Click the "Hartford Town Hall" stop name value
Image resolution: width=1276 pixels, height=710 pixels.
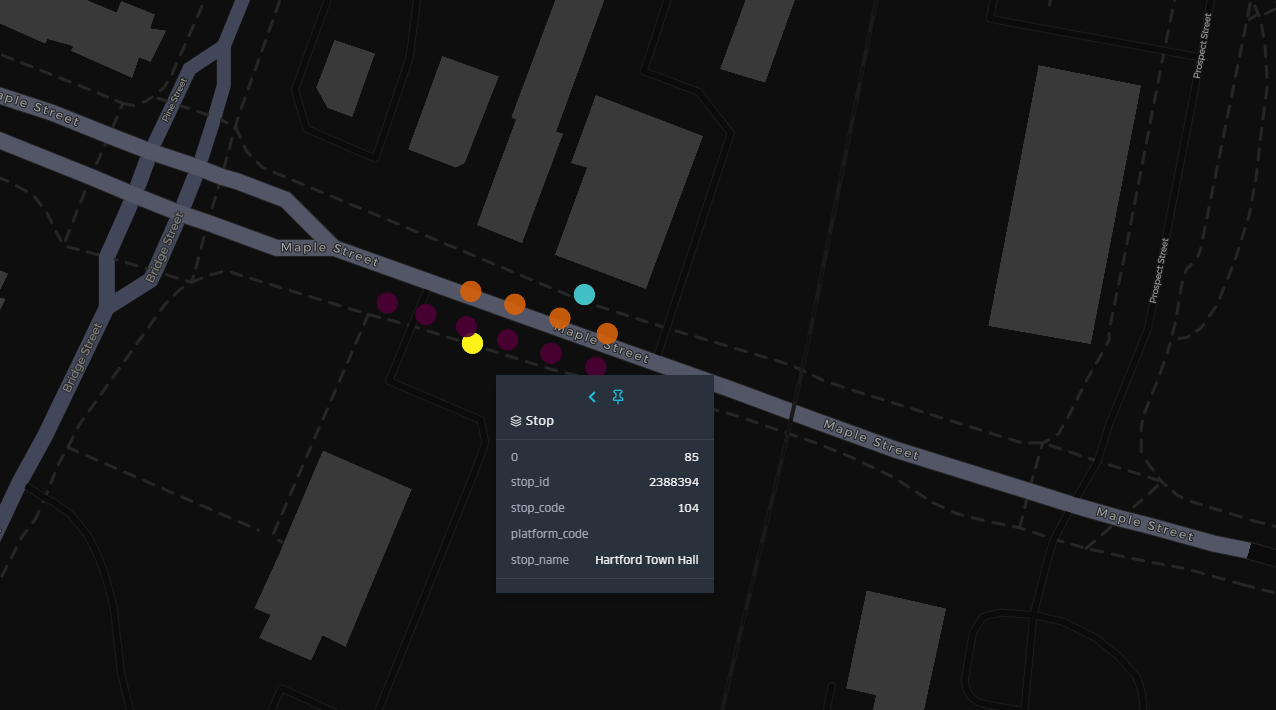(646, 559)
